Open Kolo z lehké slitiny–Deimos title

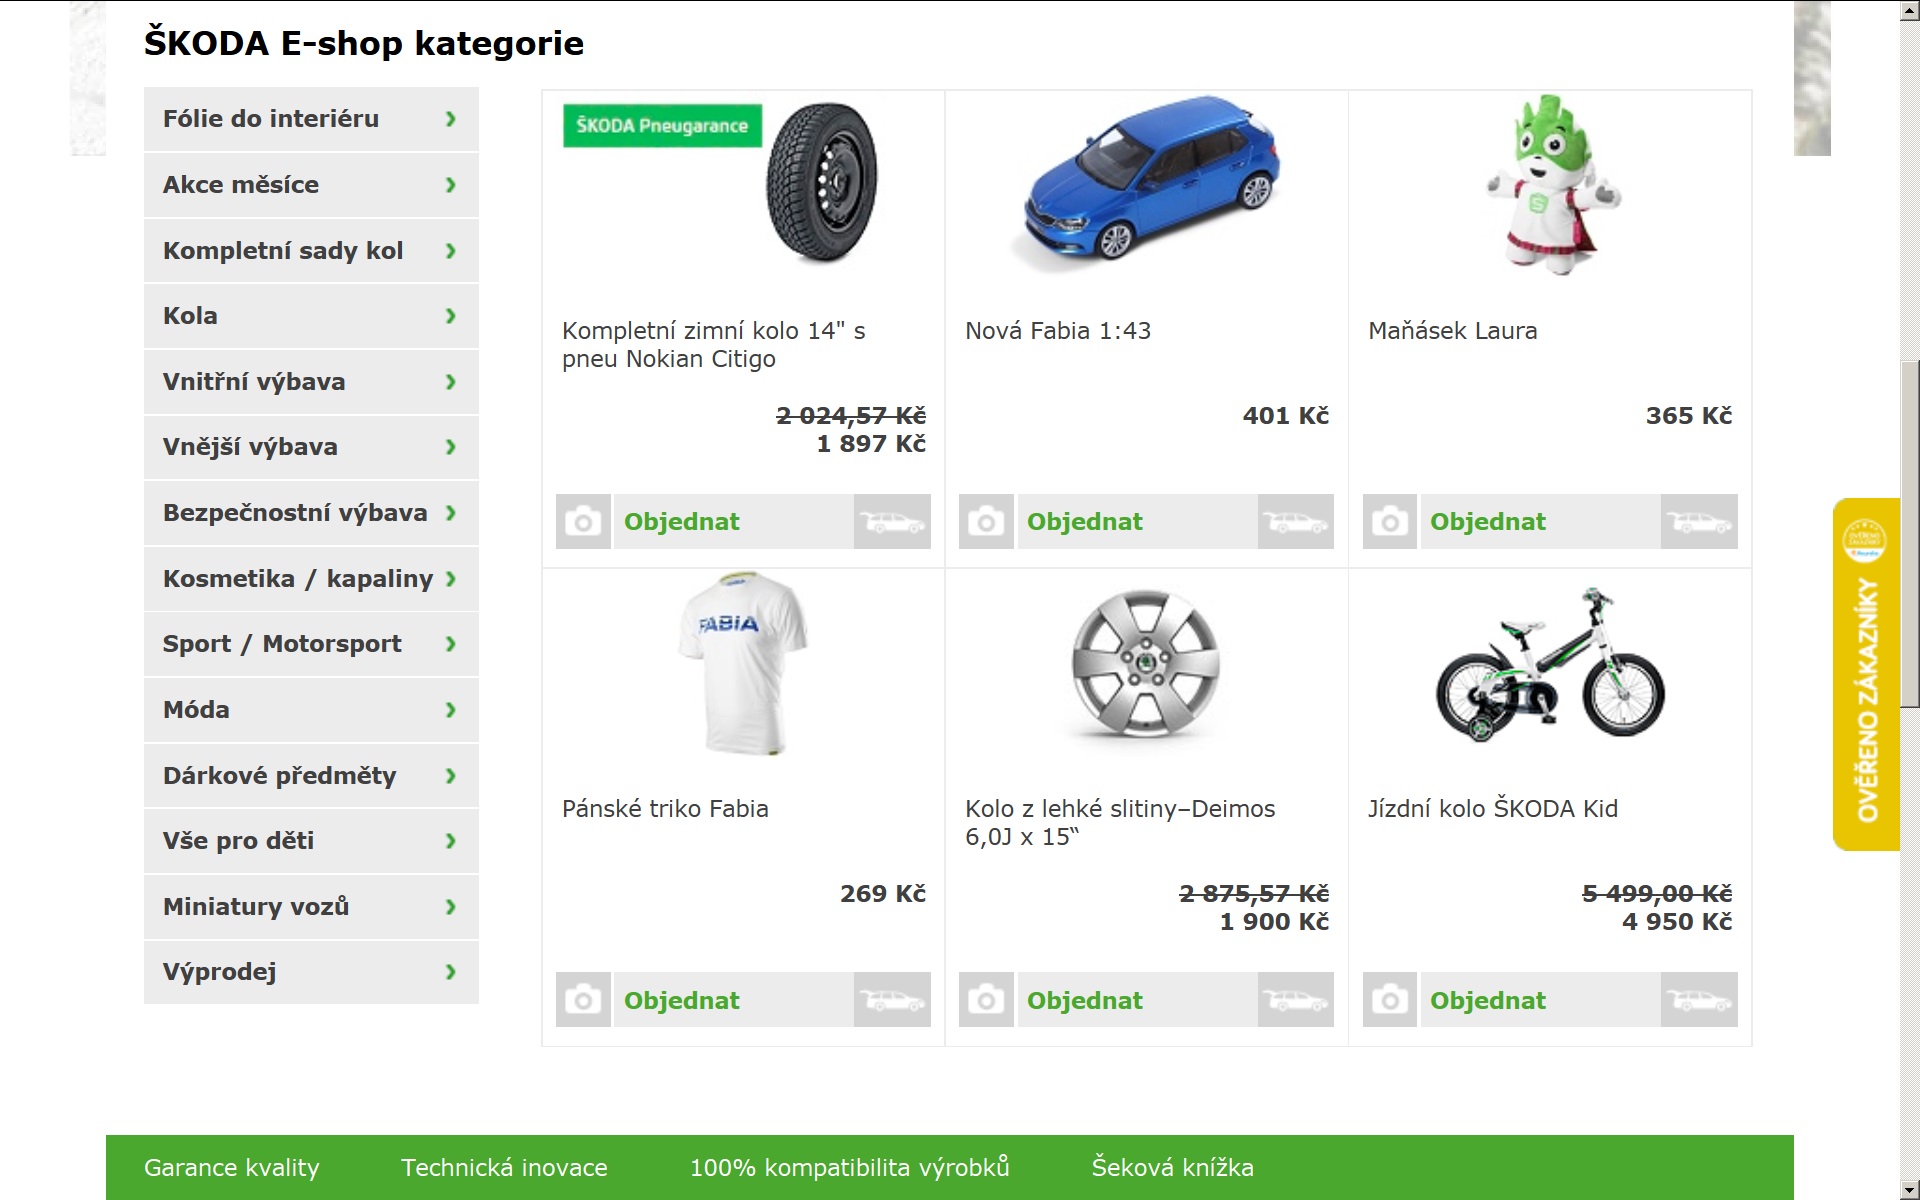pos(1120,823)
